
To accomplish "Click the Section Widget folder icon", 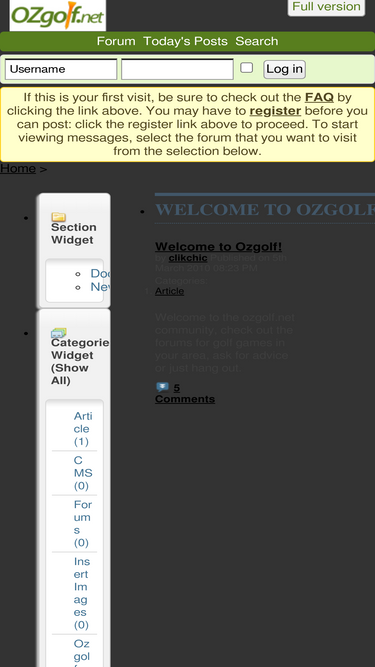I will [58, 217].
